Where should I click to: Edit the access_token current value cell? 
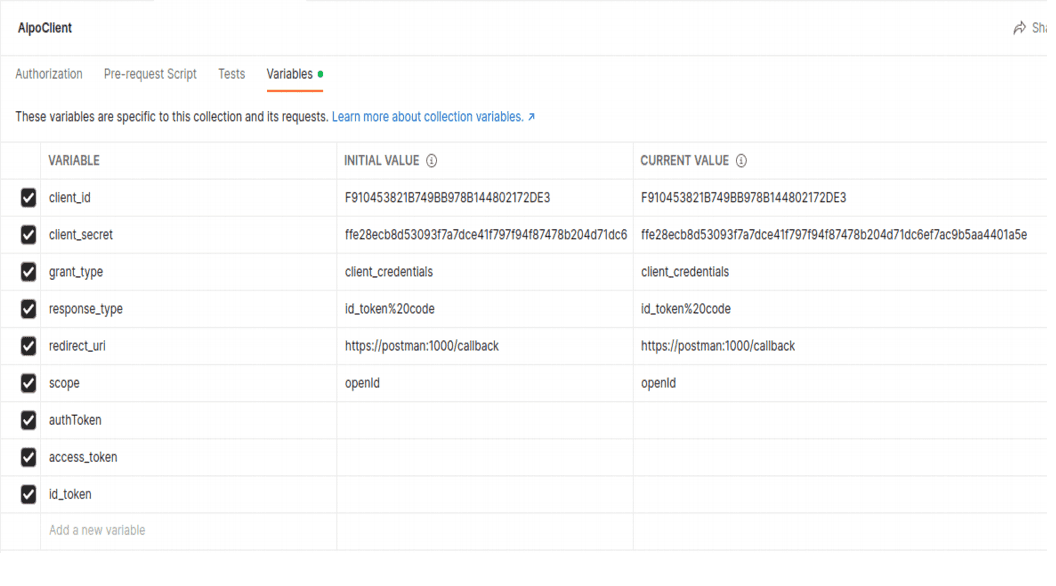coord(840,457)
